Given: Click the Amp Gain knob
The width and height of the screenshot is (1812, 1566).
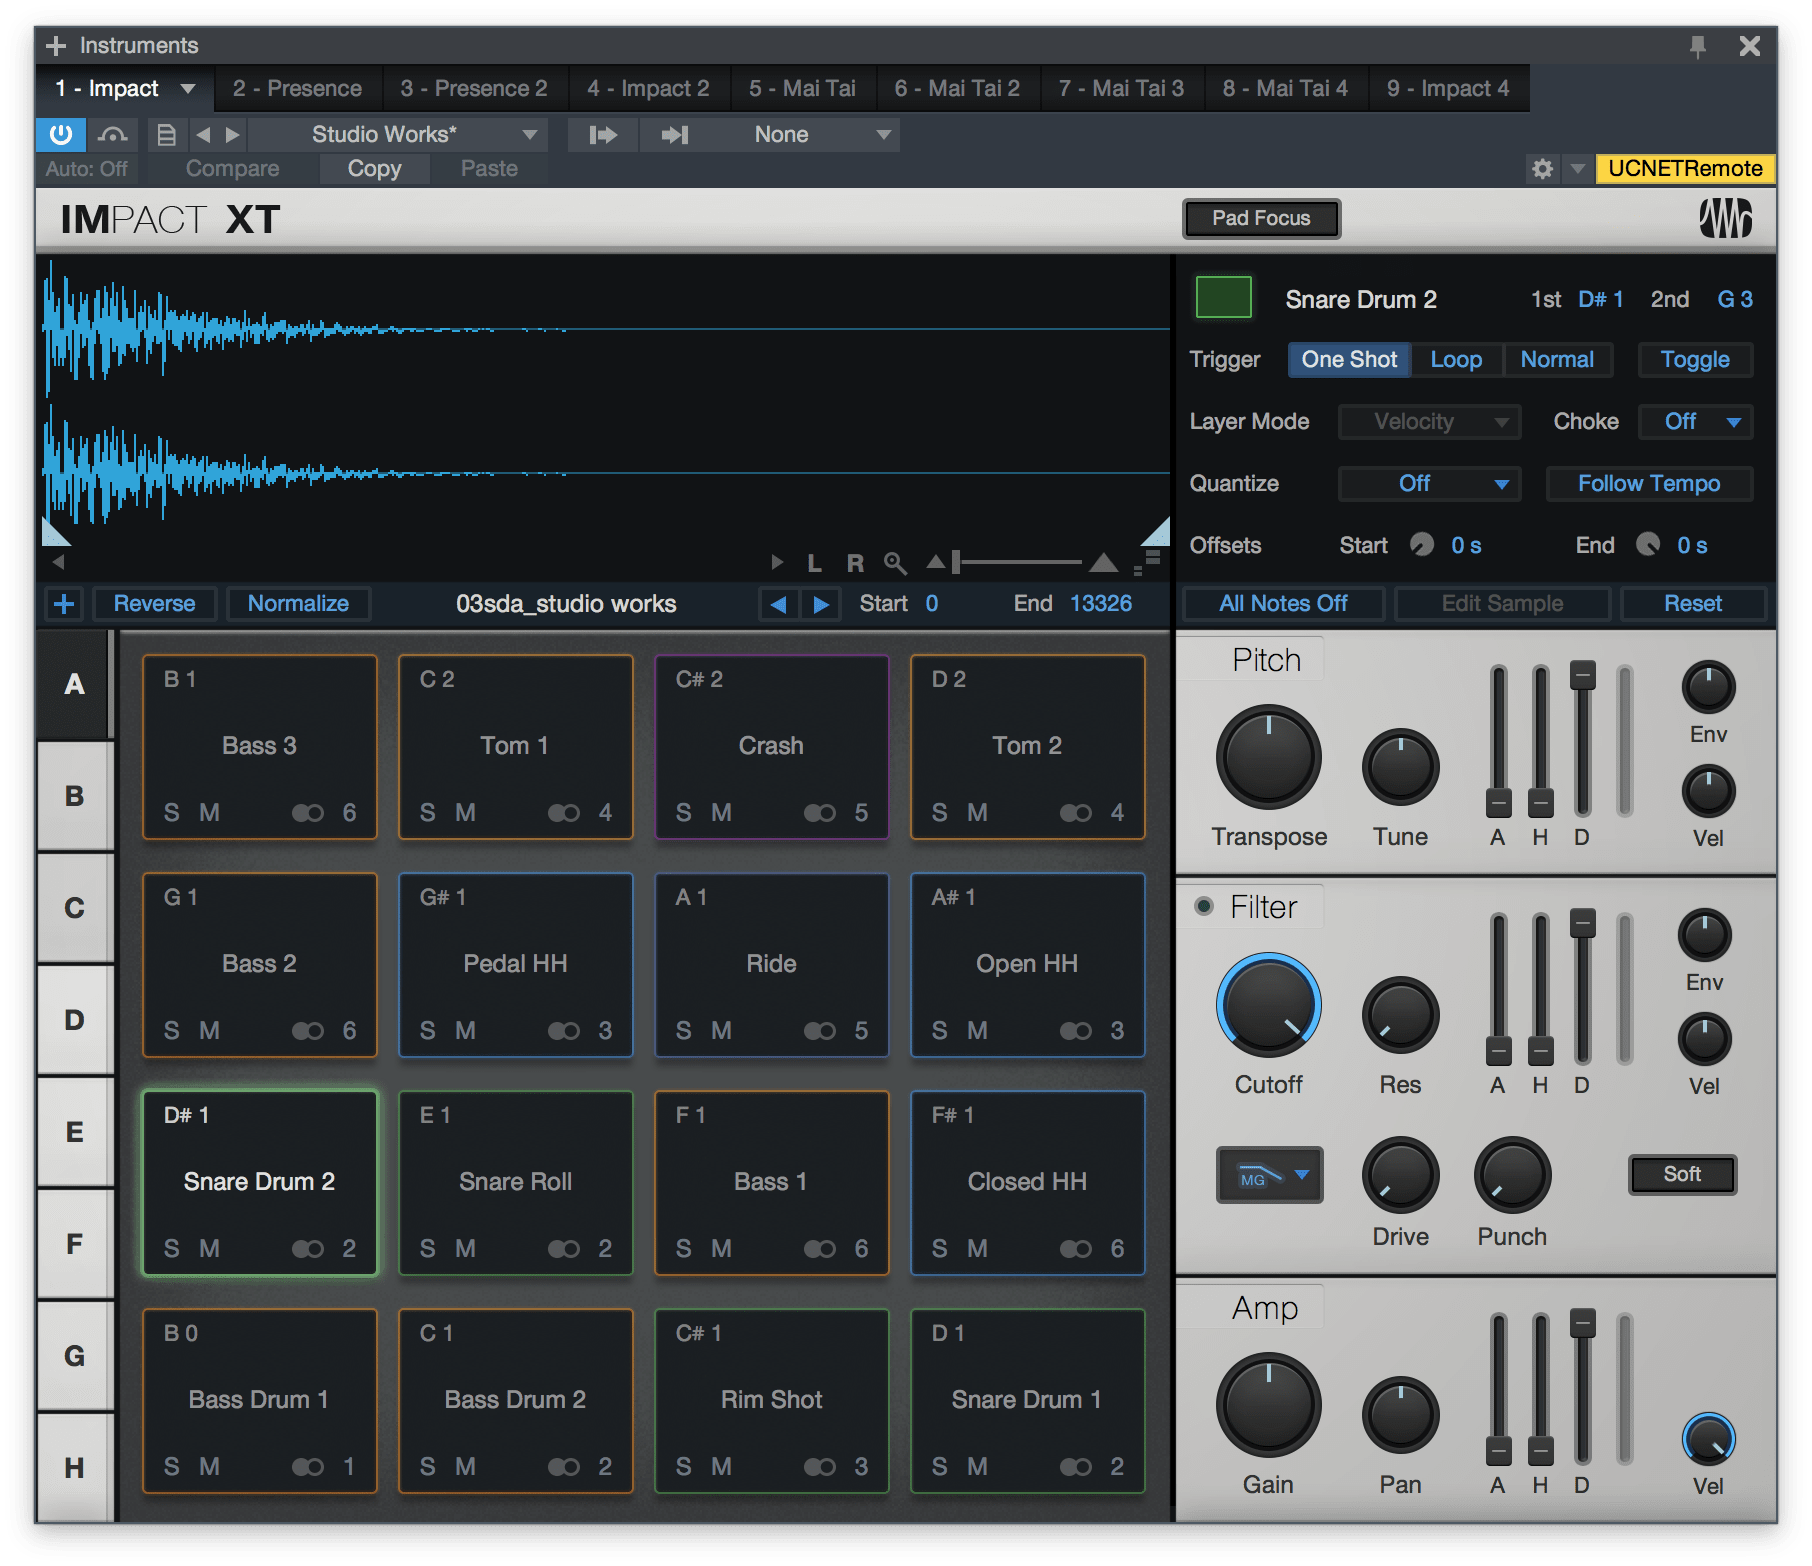Looking at the screenshot, I should (x=1268, y=1404).
